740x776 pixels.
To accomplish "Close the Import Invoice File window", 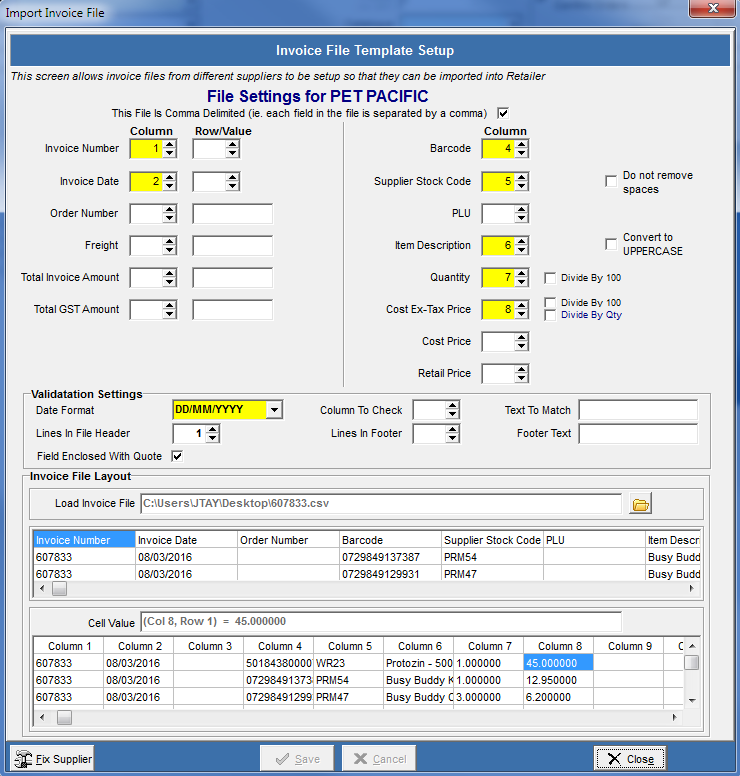I will [x=713, y=8].
